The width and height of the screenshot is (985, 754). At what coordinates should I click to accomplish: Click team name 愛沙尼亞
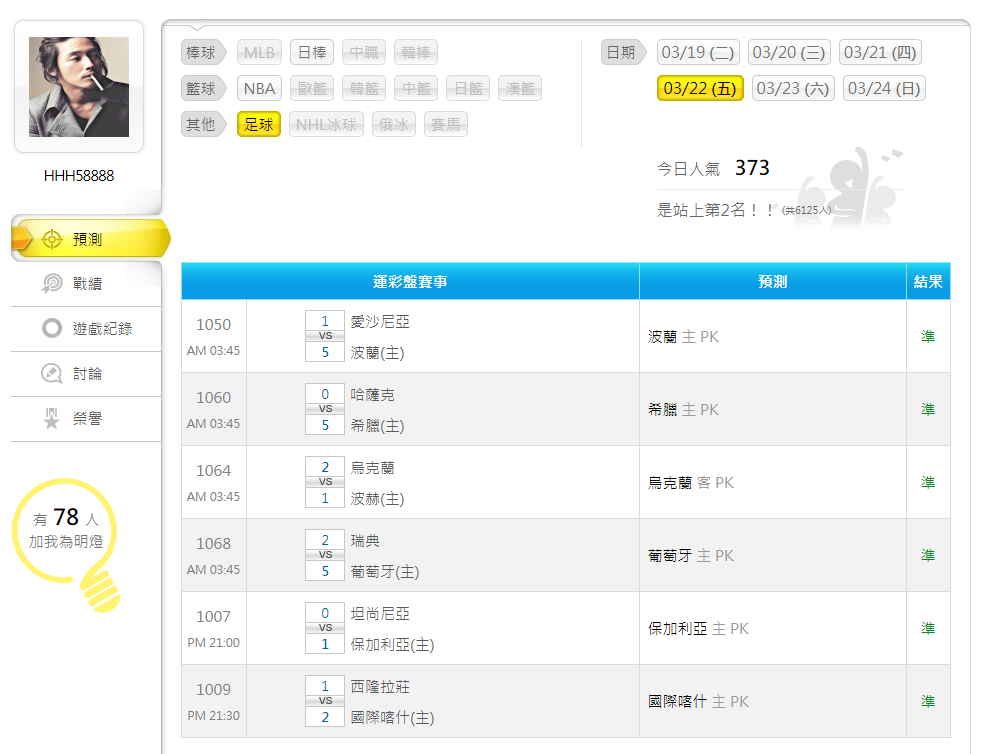tap(380, 322)
